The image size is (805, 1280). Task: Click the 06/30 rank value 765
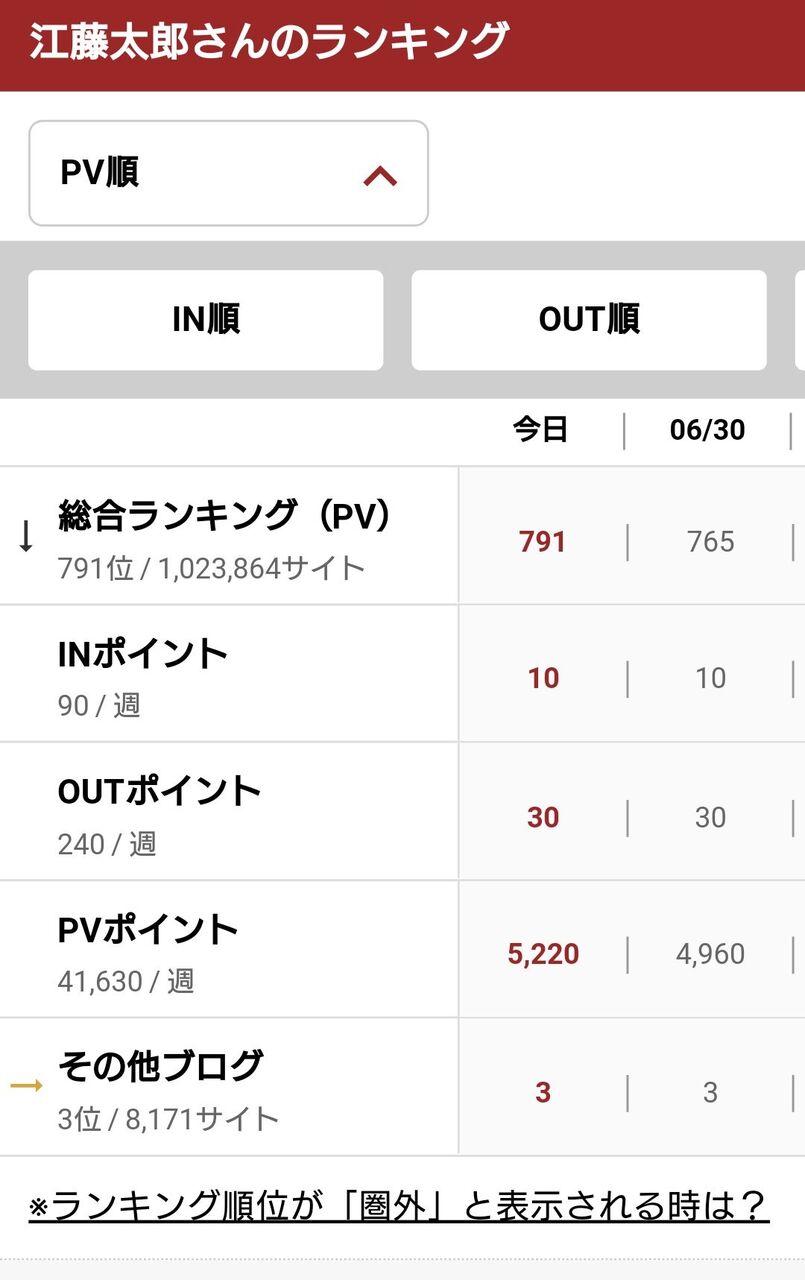711,542
